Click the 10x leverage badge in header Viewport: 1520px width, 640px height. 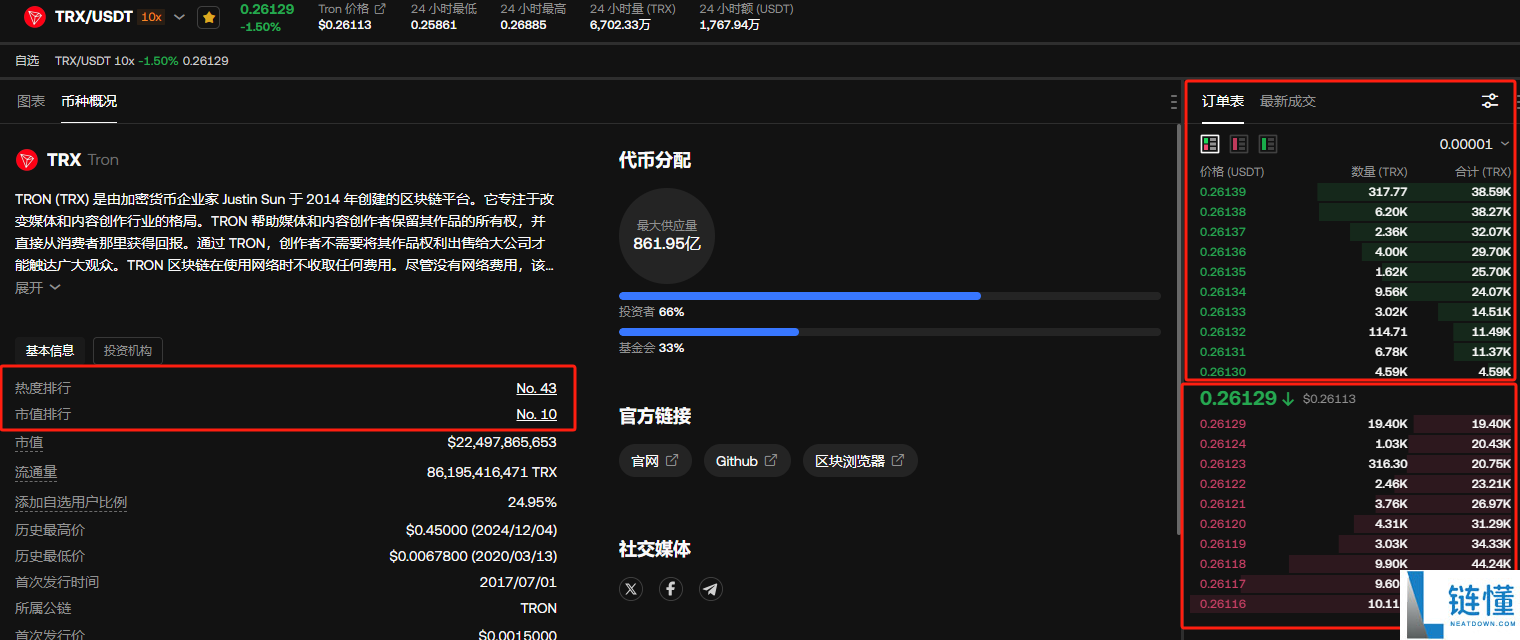click(x=151, y=17)
